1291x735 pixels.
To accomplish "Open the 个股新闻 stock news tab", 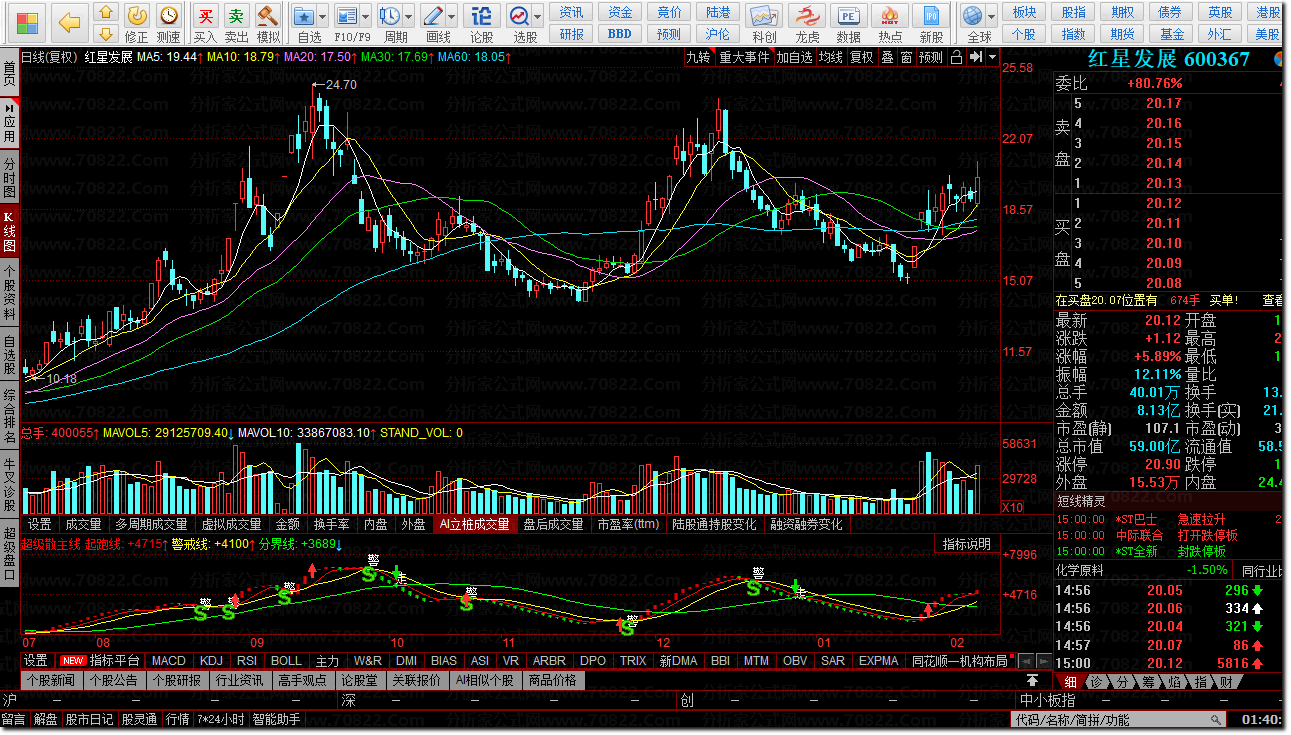I will (x=50, y=680).
